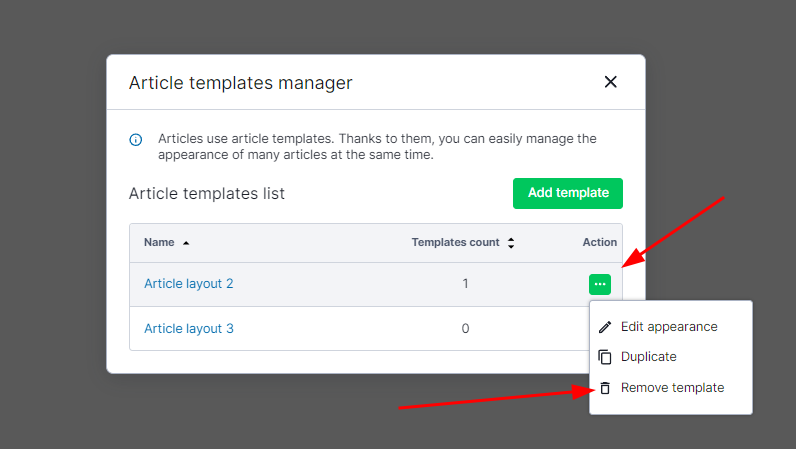Select Remove template menu entry
Viewport: 796px width, 449px height.
tap(672, 388)
